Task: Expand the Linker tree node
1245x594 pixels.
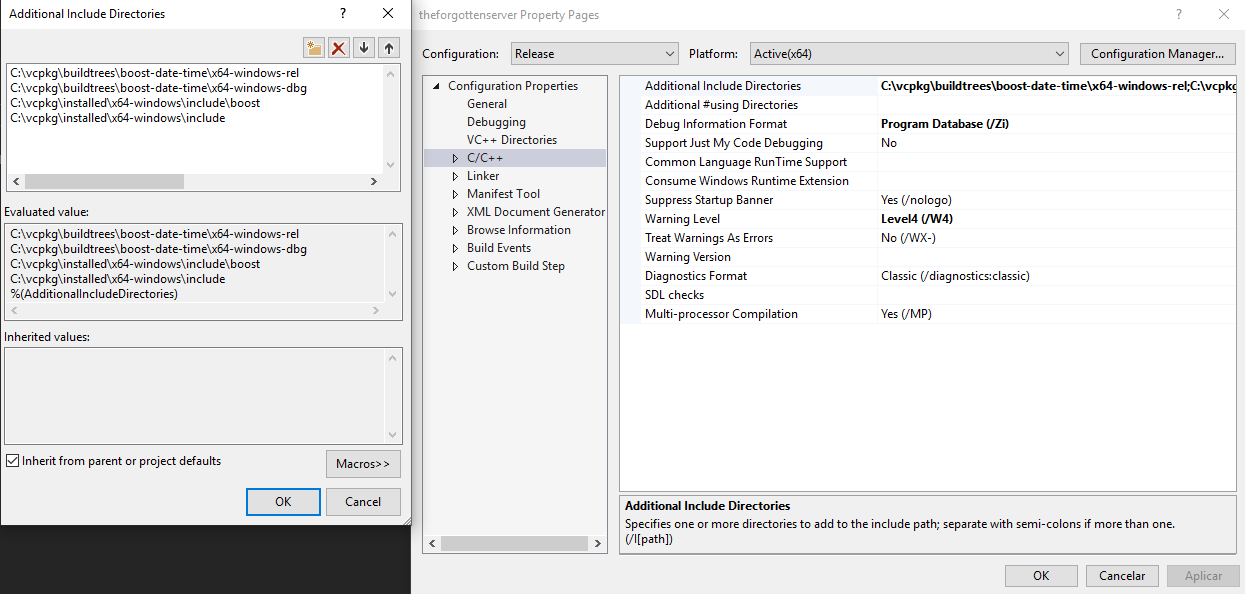Action: [x=456, y=176]
